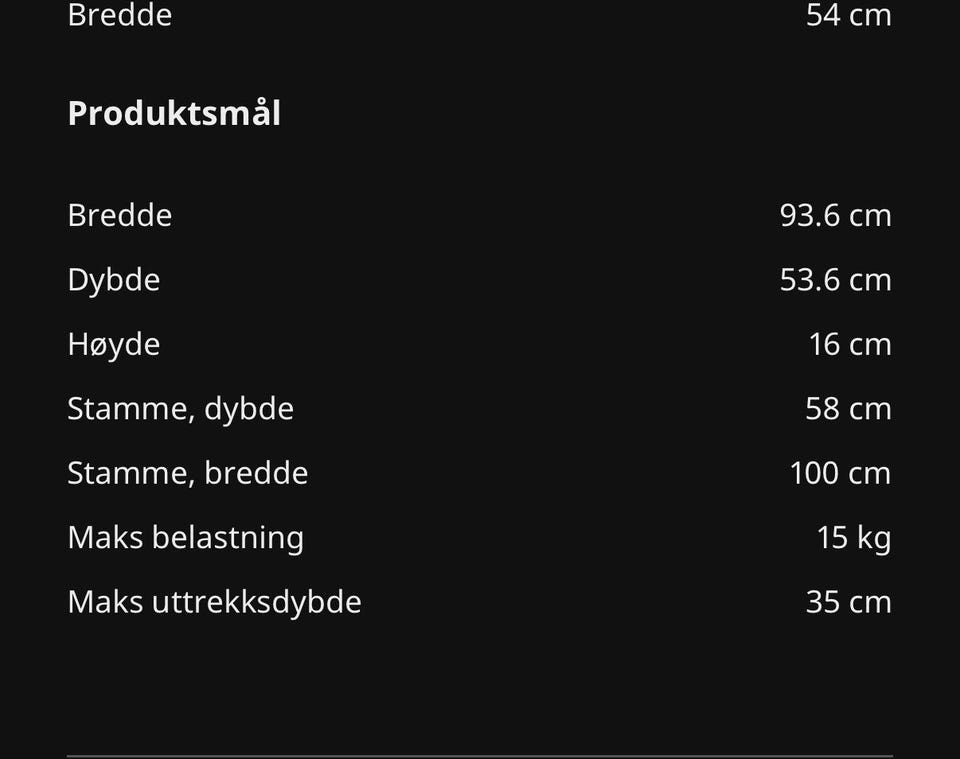Click the Maks belastning label

click(x=185, y=537)
